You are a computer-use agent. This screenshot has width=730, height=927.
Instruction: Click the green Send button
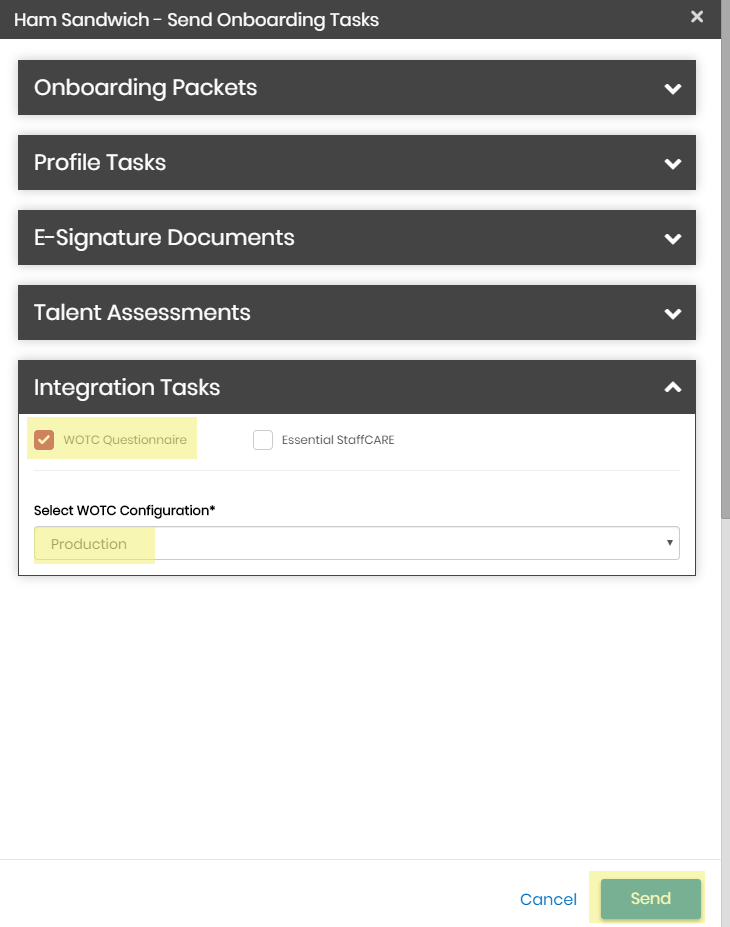pos(650,899)
